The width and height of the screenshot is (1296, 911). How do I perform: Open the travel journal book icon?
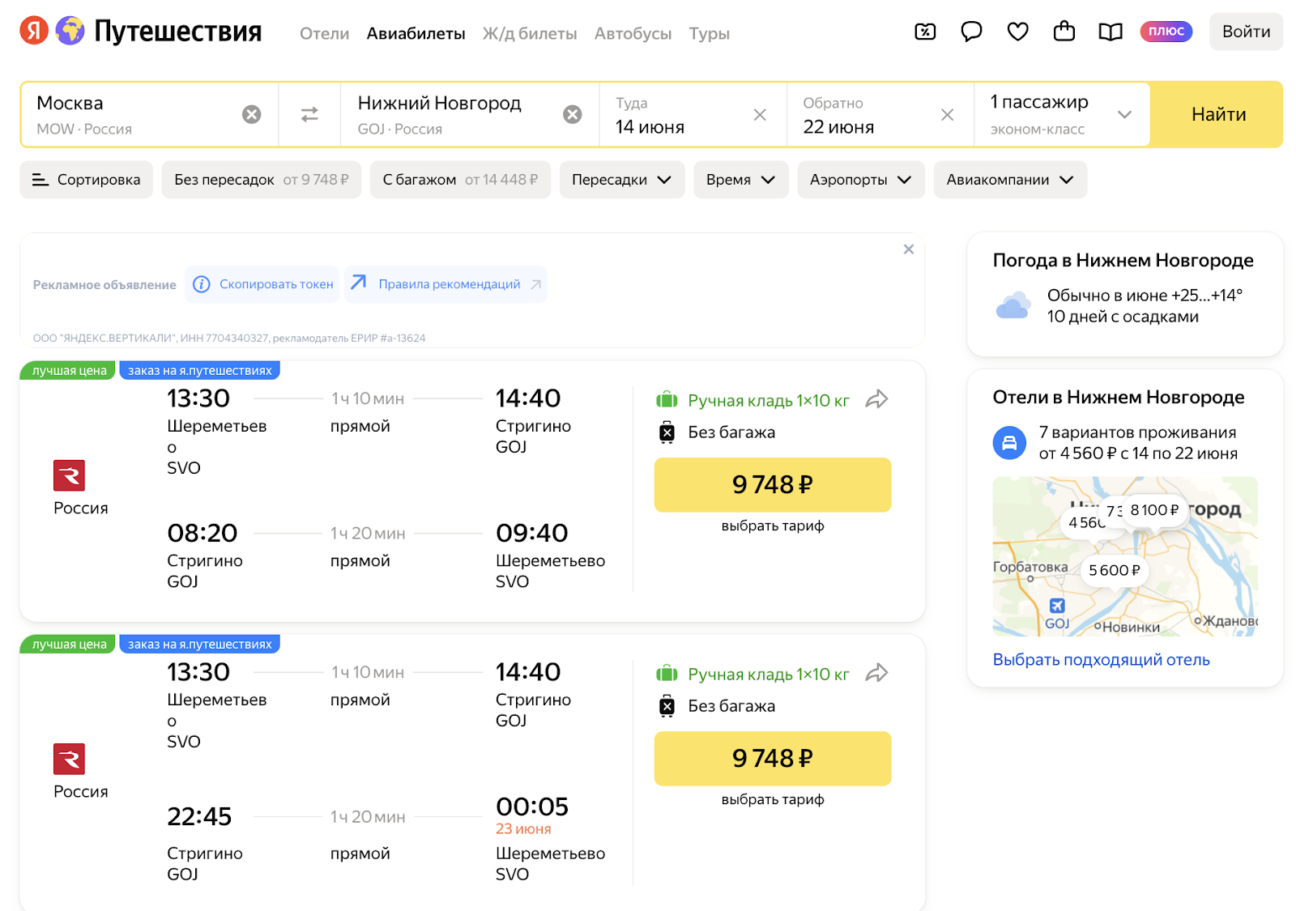tap(1110, 32)
